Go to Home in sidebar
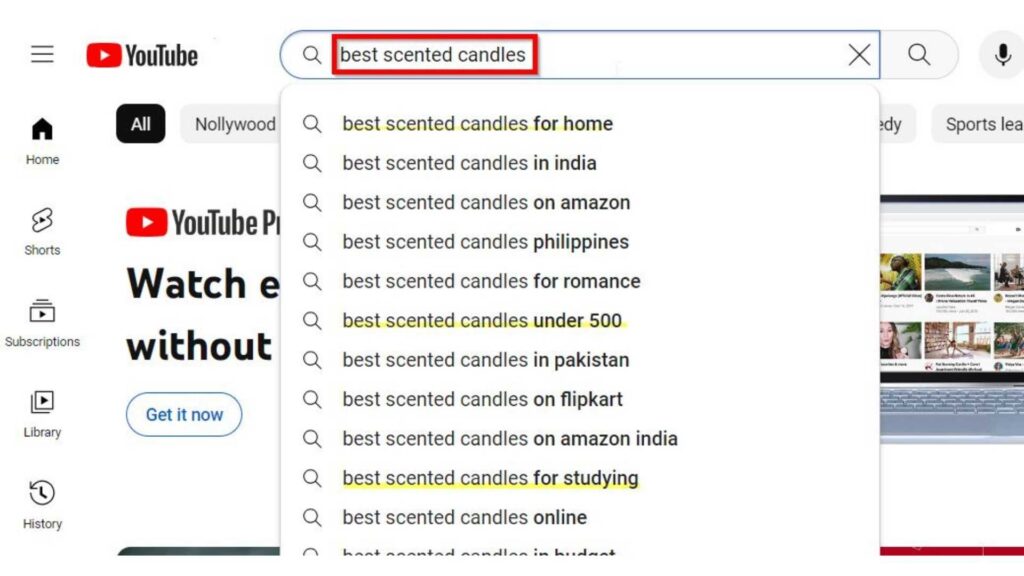This screenshot has width=1024, height=576. (42, 141)
